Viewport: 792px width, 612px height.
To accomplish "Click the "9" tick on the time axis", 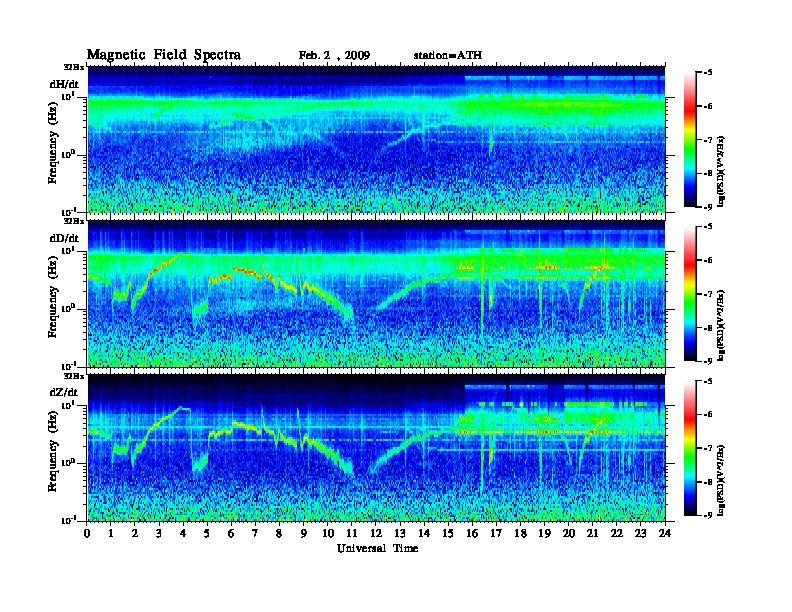I will [304, 533].
